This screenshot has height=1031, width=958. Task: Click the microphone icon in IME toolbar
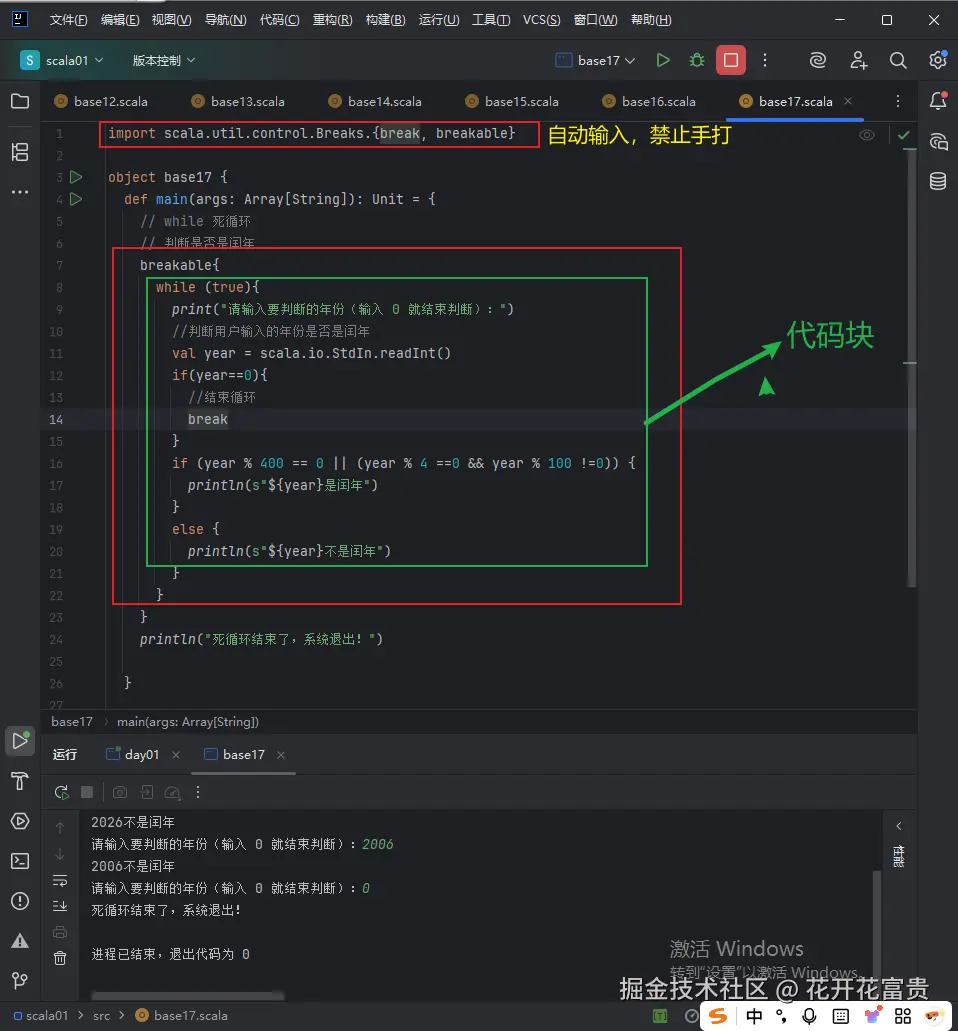tap(810, 1016)
